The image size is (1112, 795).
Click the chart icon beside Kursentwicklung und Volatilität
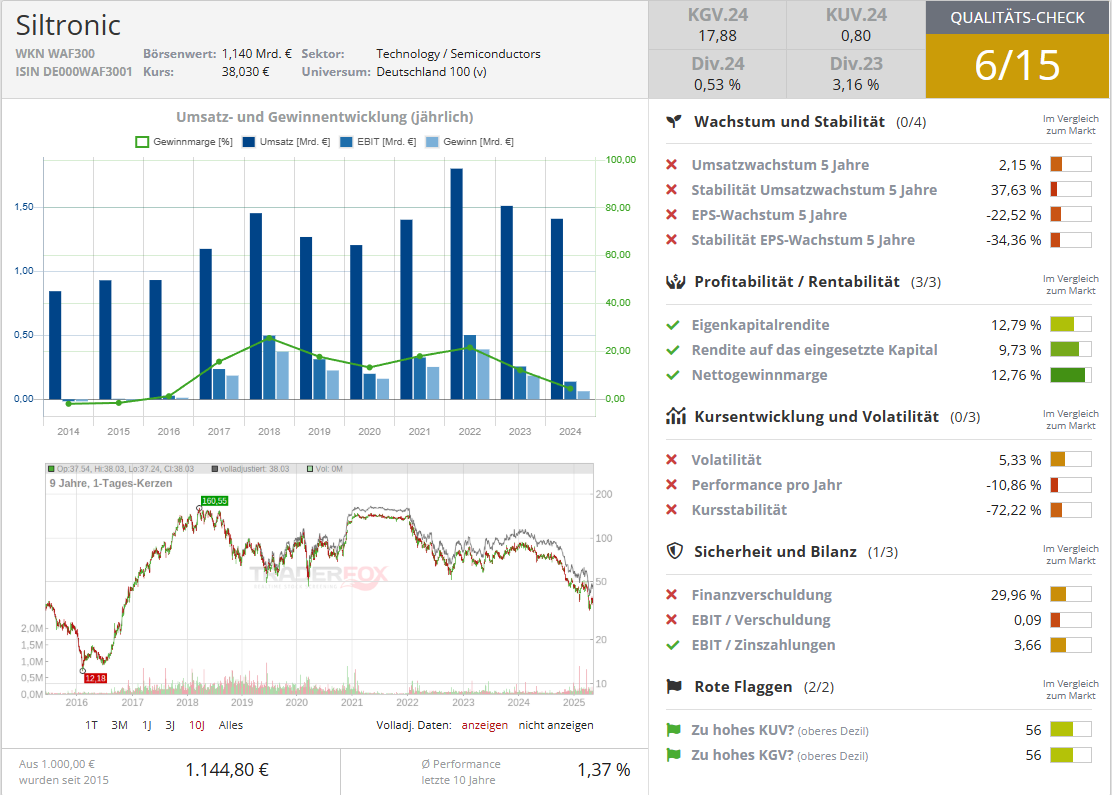(675, 416)
